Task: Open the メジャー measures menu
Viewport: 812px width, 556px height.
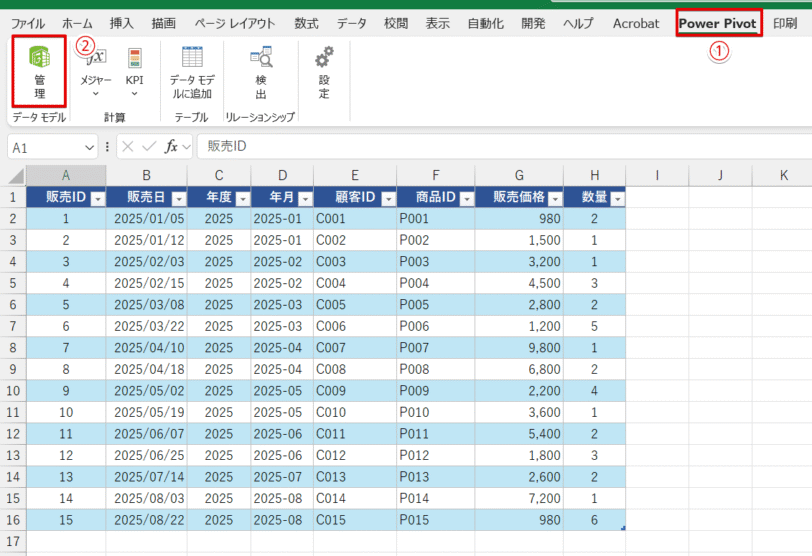Action: (x=96, y=72)
